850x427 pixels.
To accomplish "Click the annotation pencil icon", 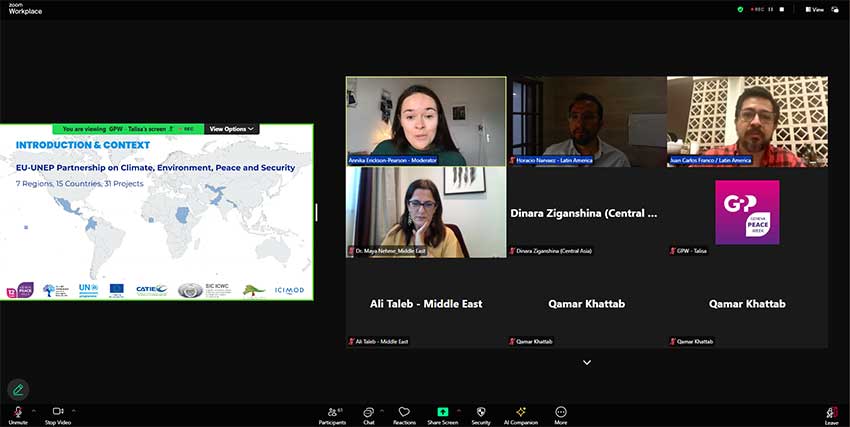I will pos(17,390).
